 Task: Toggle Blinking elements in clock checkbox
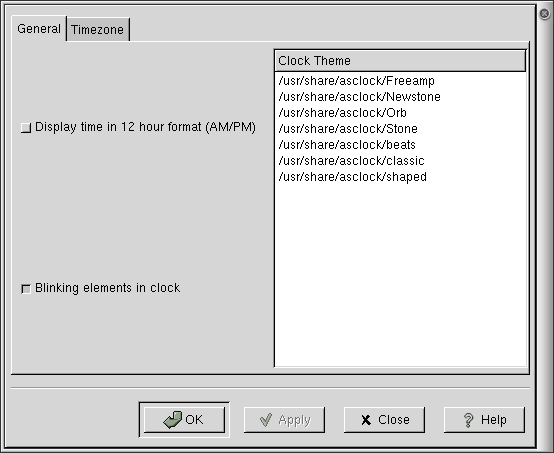click(x=26, y=289)
